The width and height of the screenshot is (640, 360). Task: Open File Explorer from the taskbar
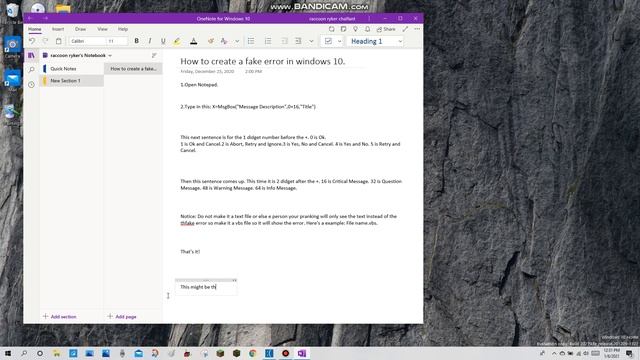point(56,353)
